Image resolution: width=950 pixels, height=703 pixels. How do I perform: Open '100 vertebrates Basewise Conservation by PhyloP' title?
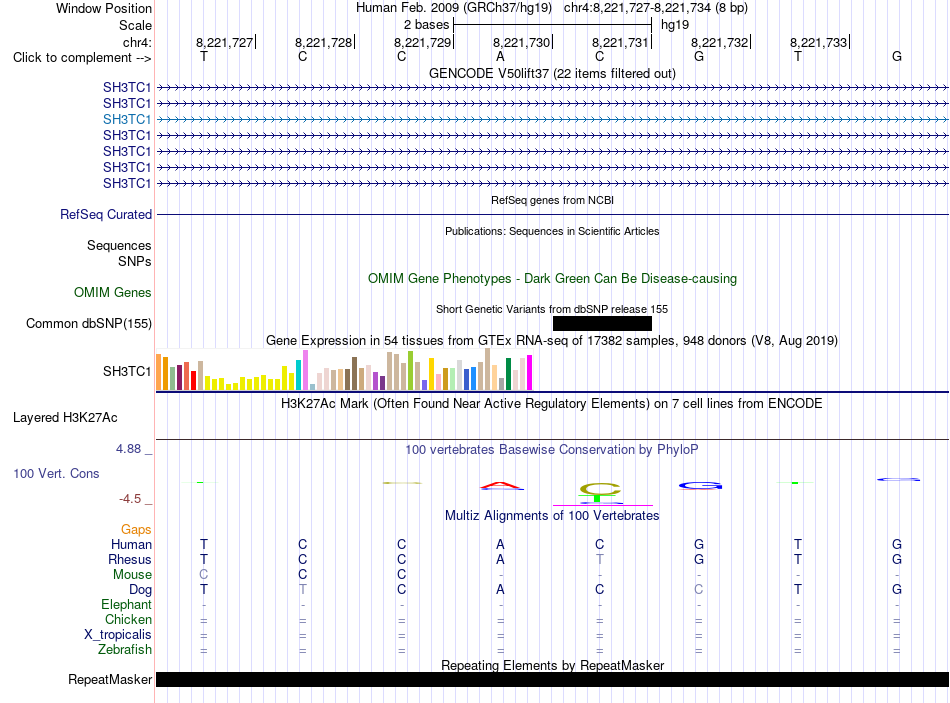(x=552, y=450)
